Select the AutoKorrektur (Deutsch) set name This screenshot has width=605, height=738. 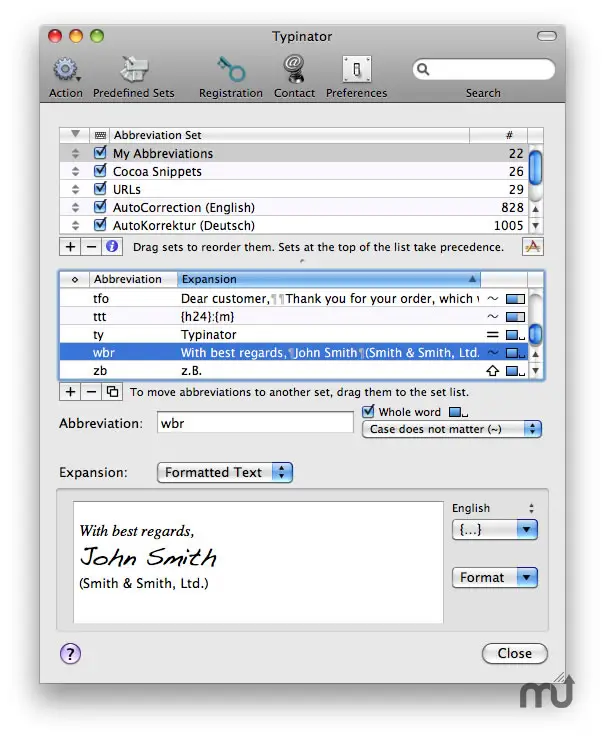(x=184, y=225)
